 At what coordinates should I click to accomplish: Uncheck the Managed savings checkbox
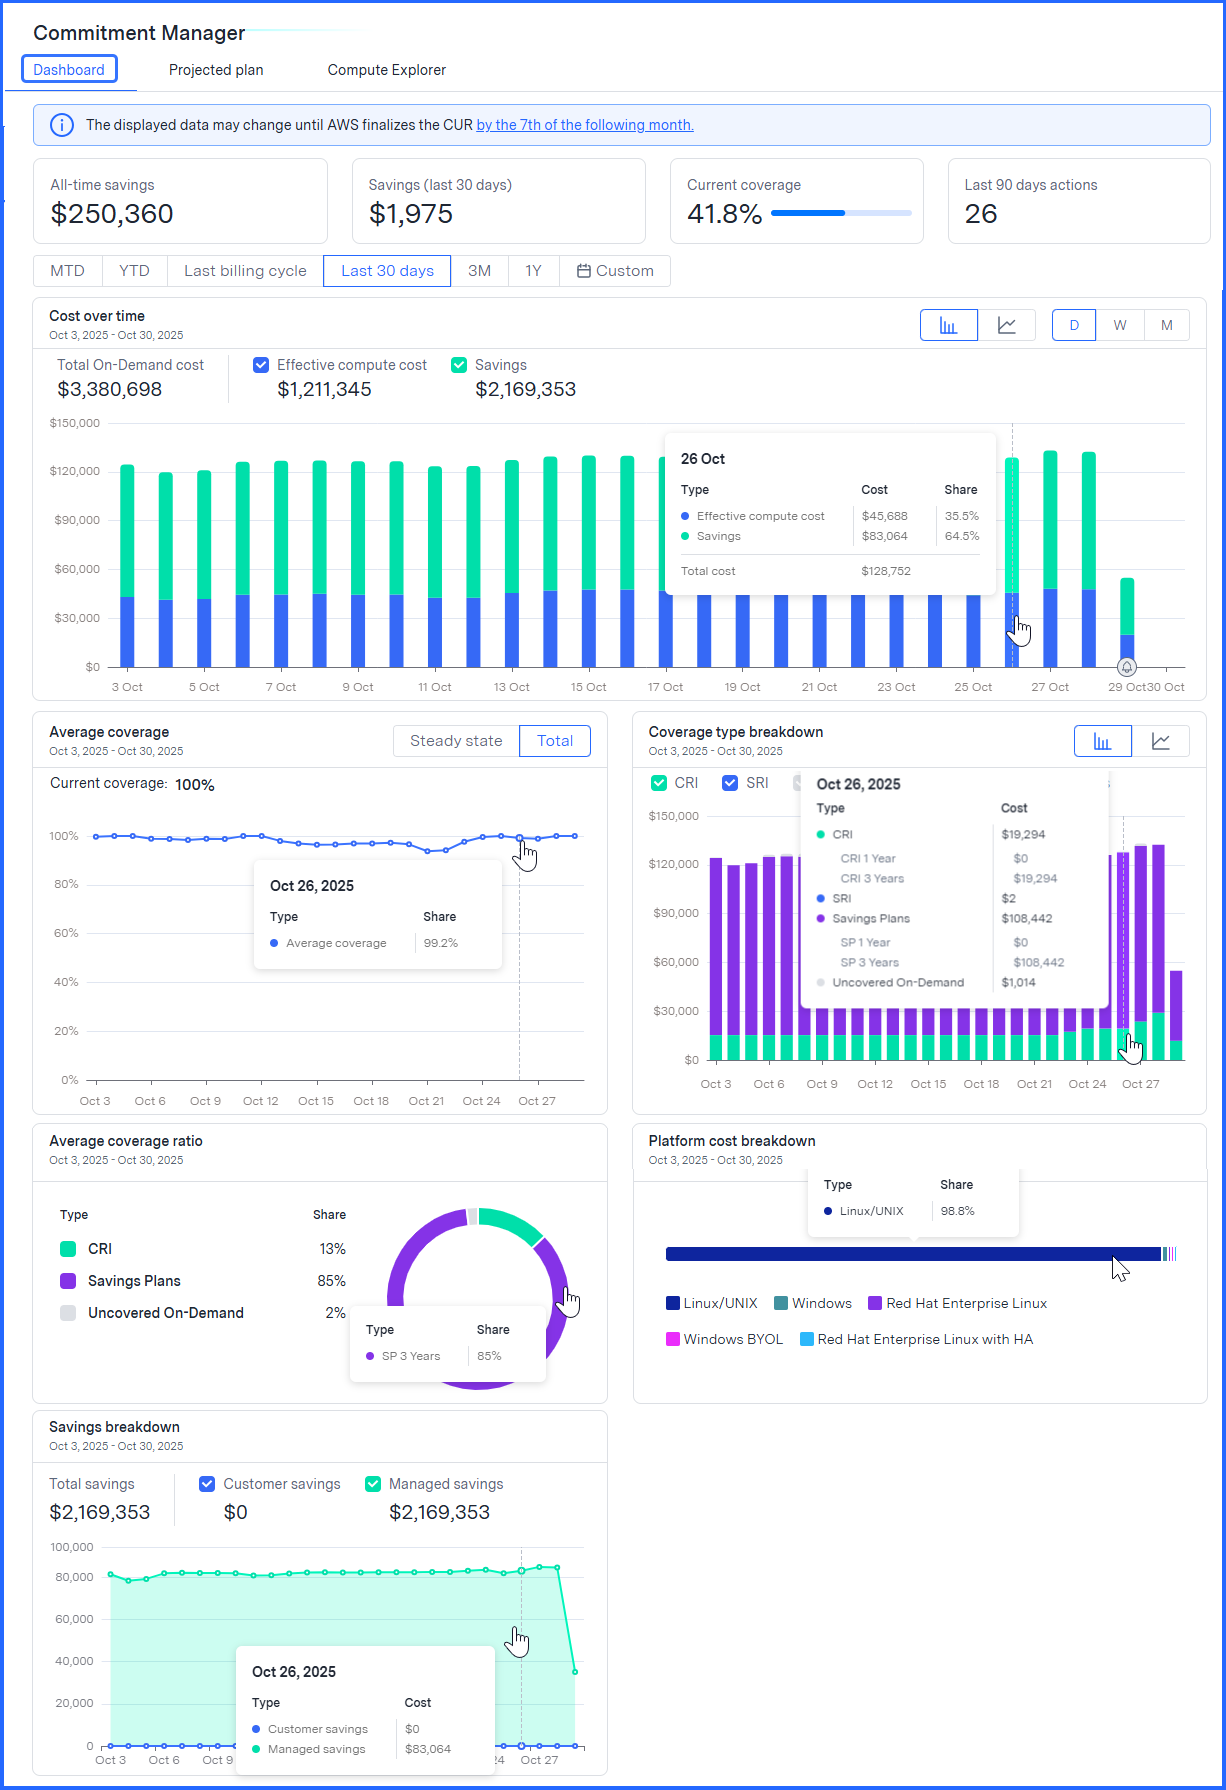[373, 1484]
